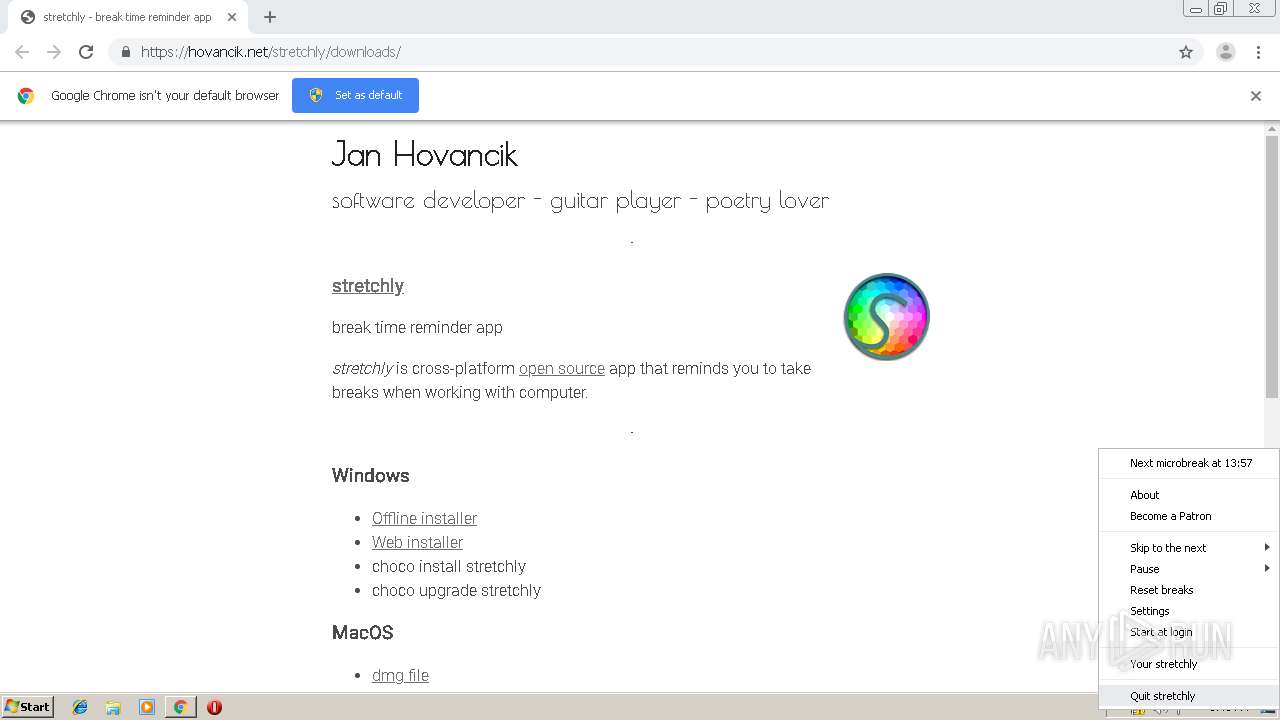Click the Chrome taskbar icon
Viewport: 1280px width, 720px height.
coord(180,707)
